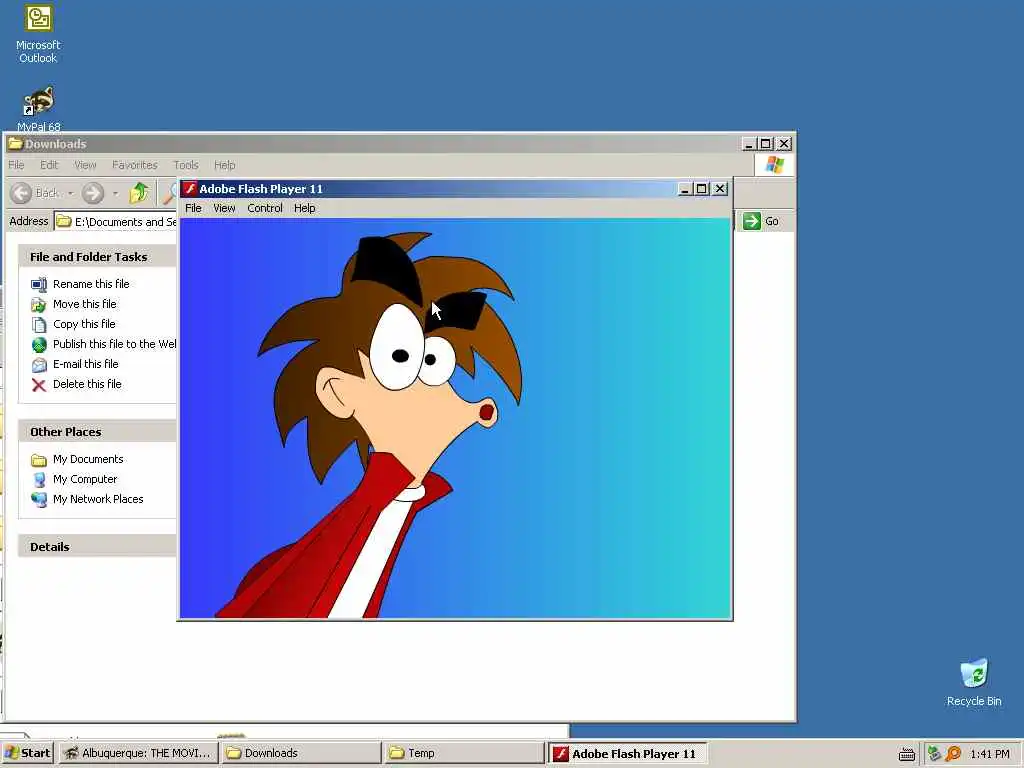The width and height of the screenshot is (1024, 768).
Task: Open My Network Places link
Action: click(98, 499)
